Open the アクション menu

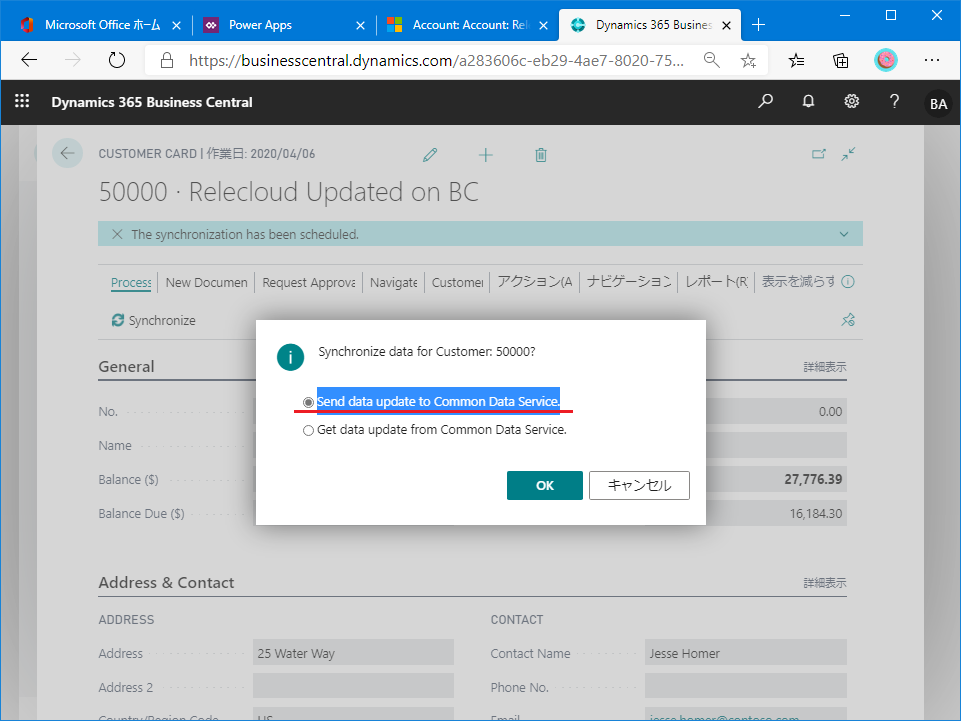pos(535,282)
